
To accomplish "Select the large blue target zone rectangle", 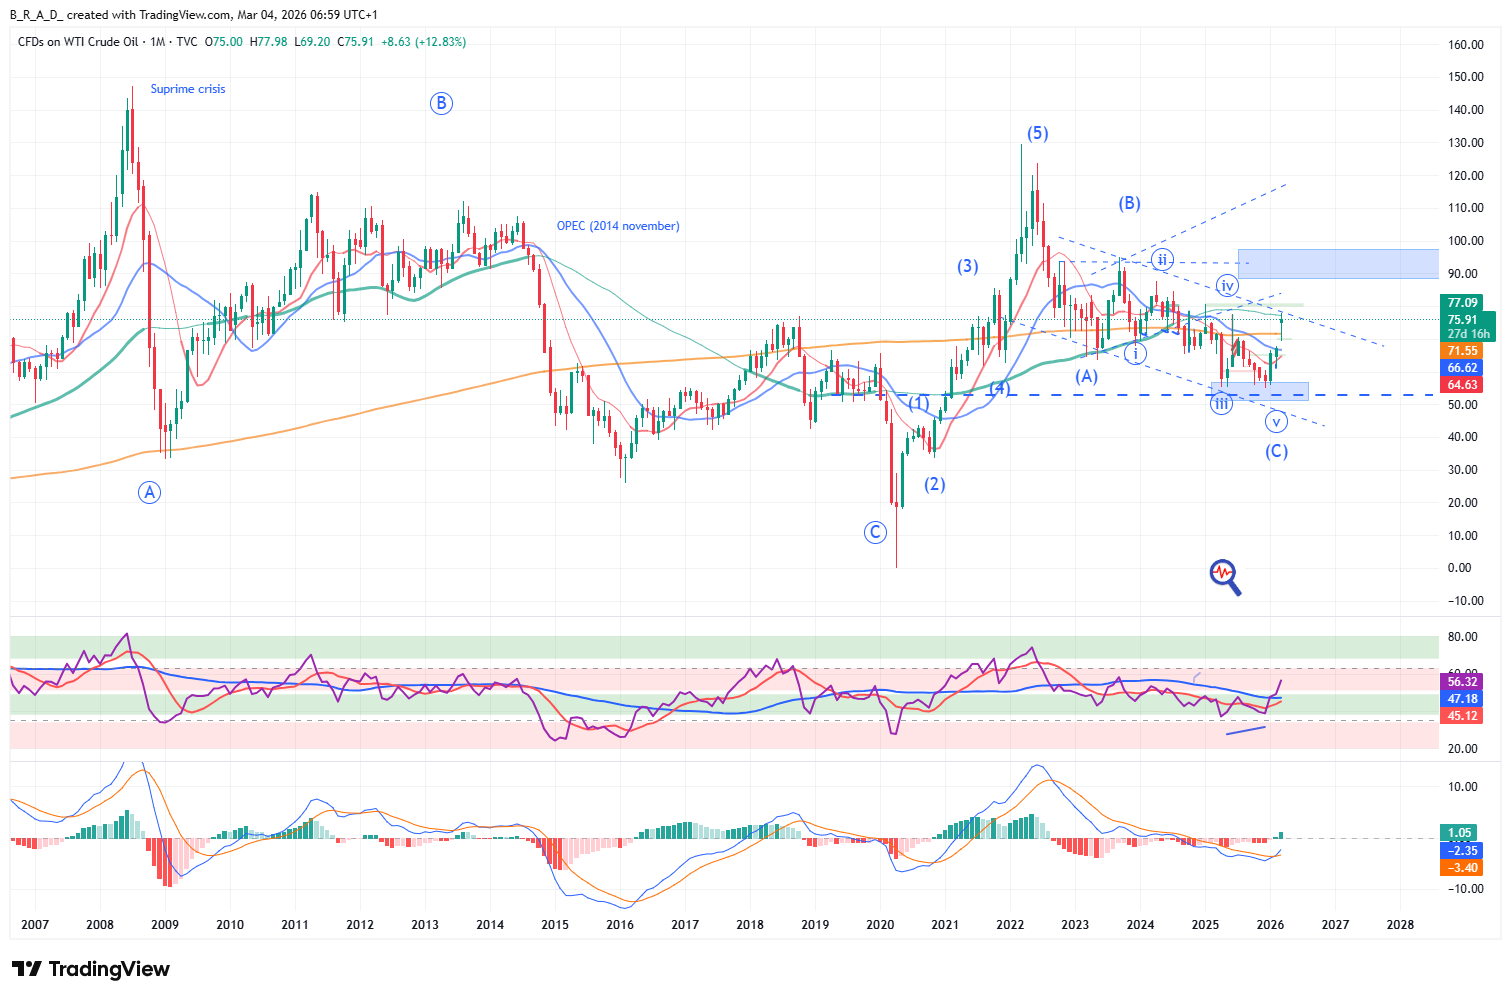I will [1337, 264].
